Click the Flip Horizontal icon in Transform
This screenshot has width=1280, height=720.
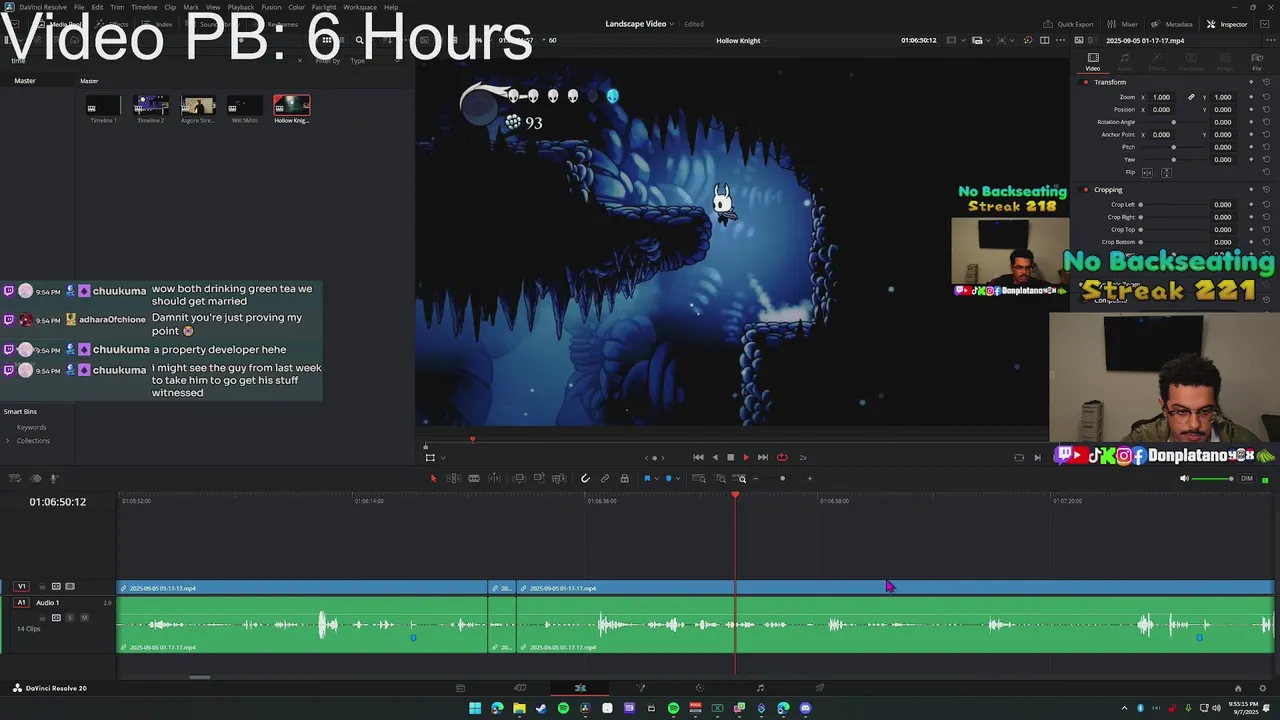(x=1147, y=172)
